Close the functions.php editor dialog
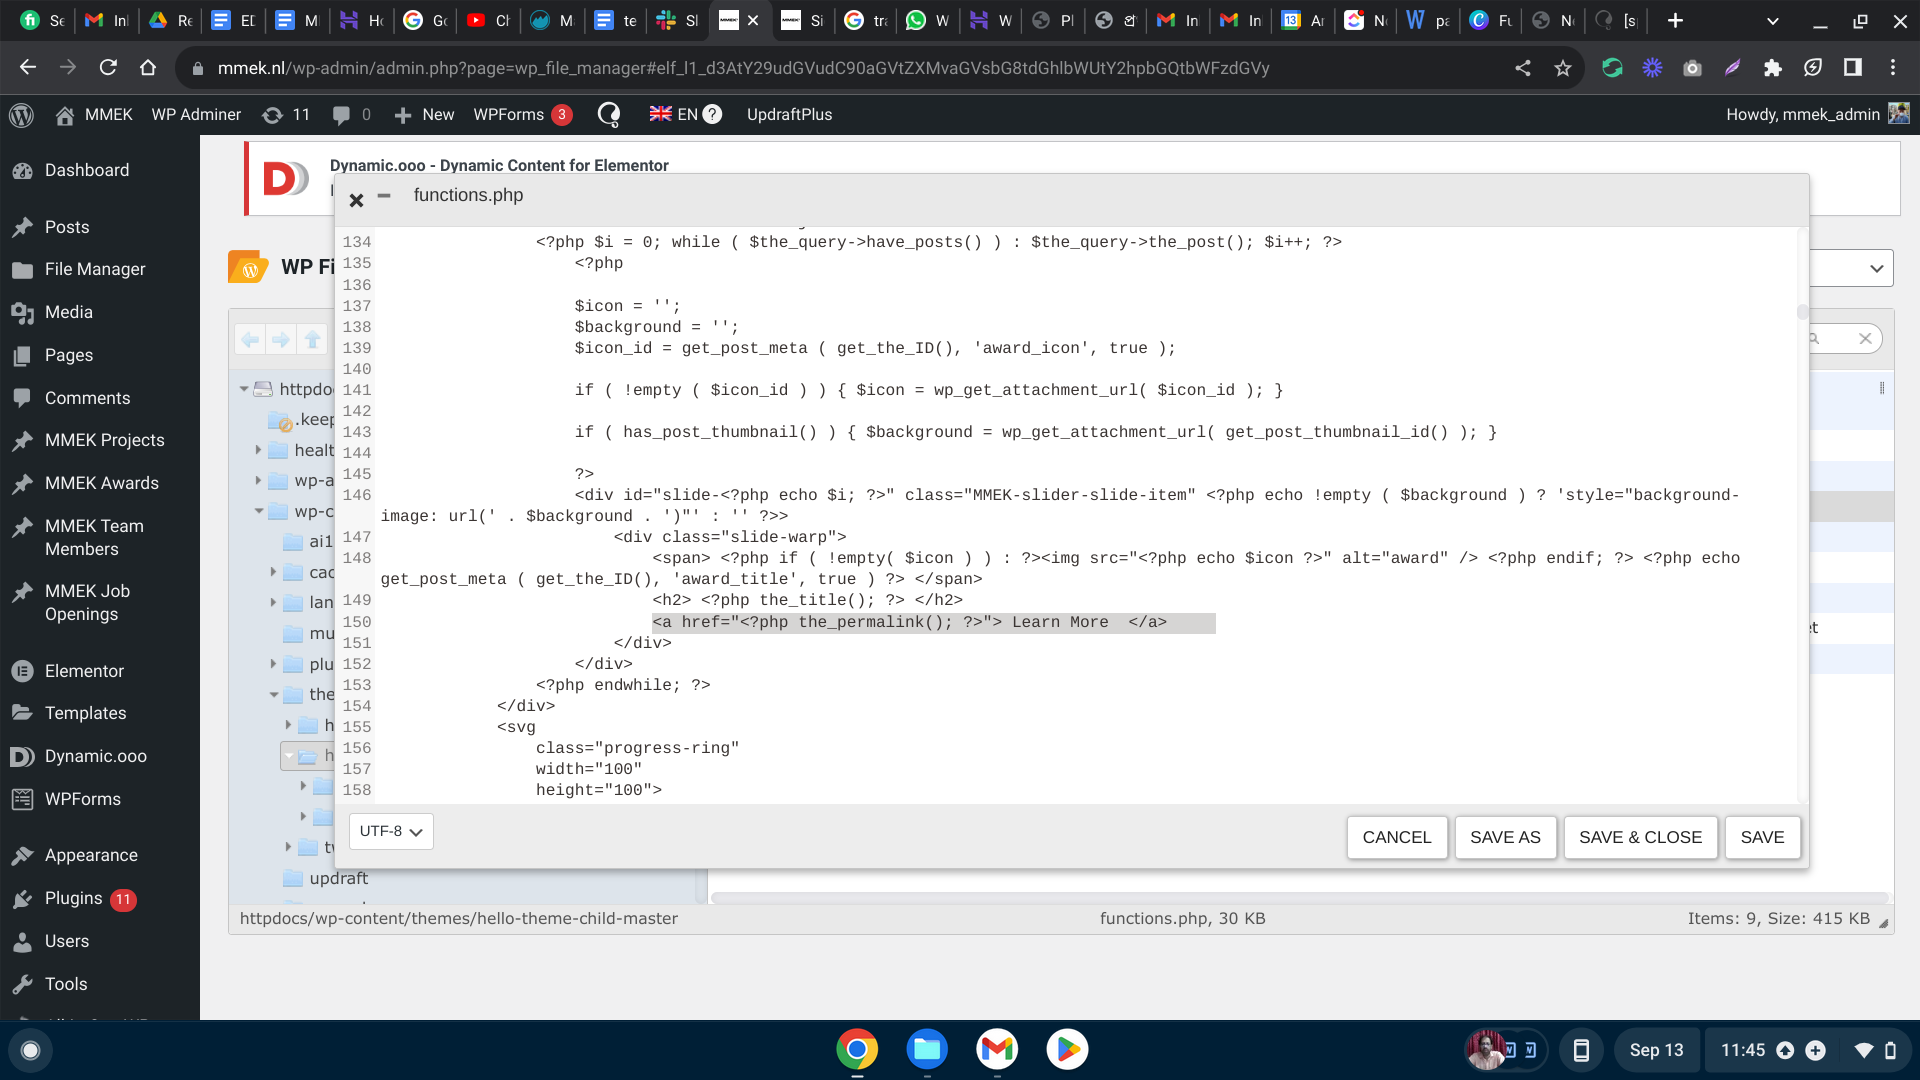Viewport: 1920px width, 1080px height. [356, 200]
